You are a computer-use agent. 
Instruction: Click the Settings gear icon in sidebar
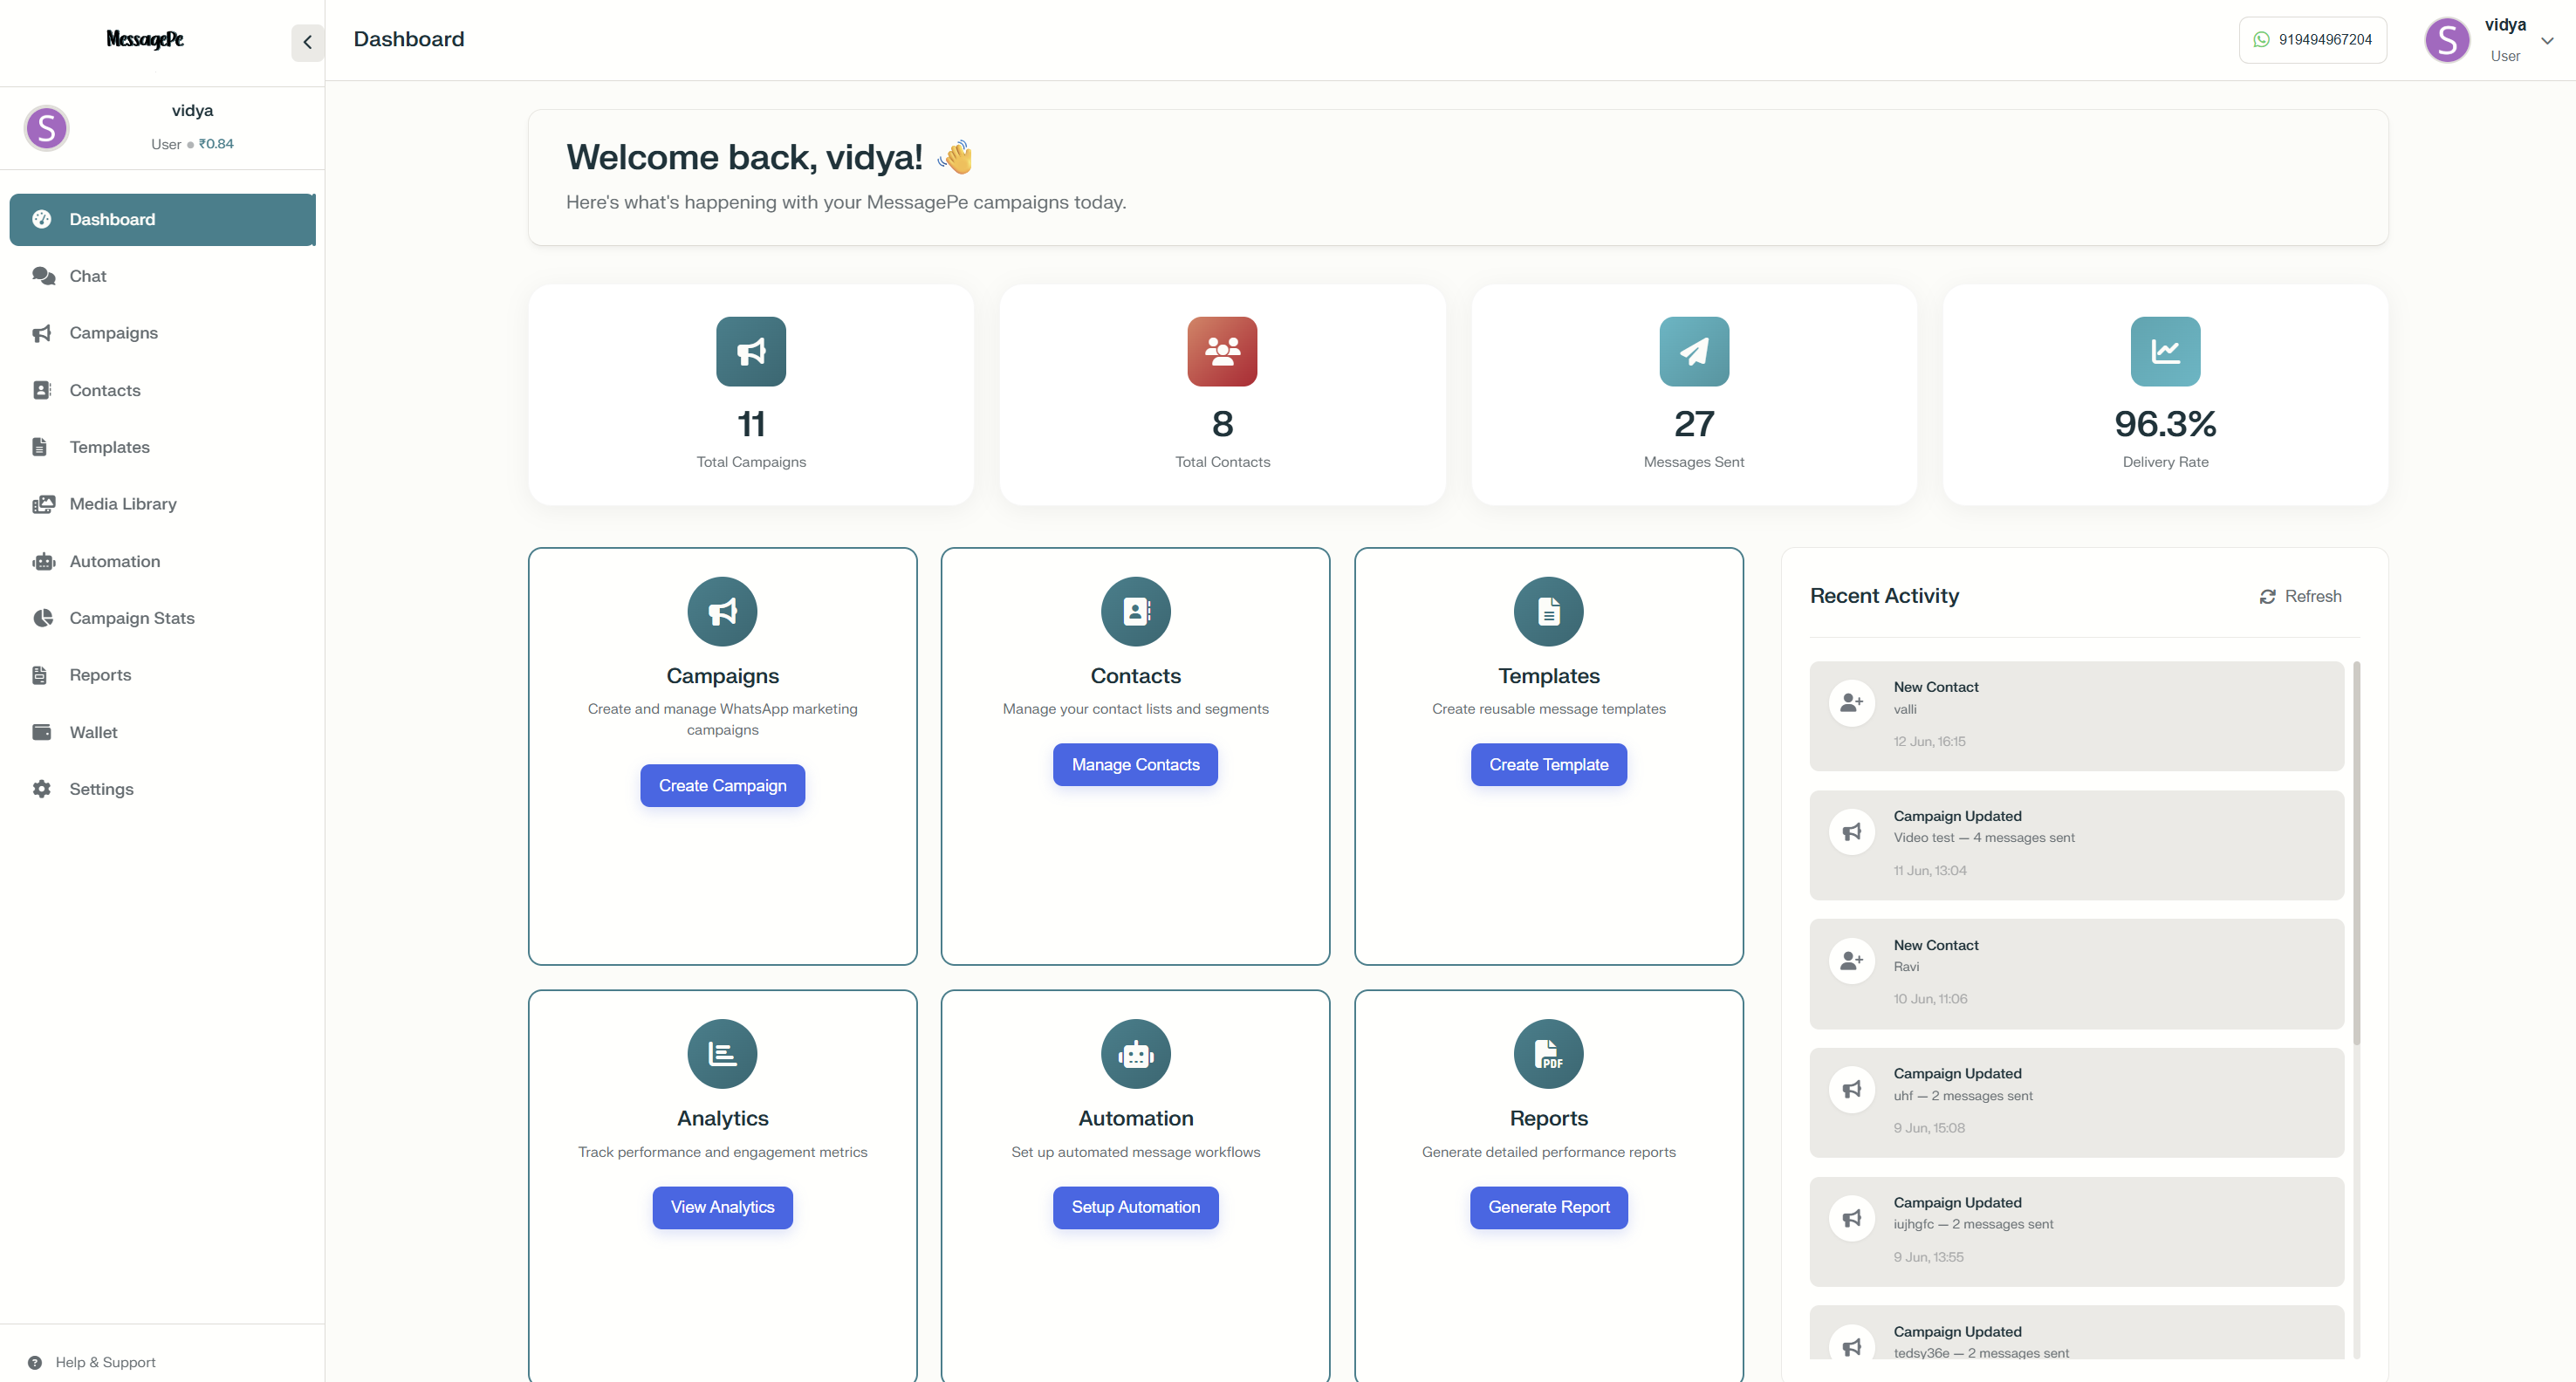click(x=41, y=789)
